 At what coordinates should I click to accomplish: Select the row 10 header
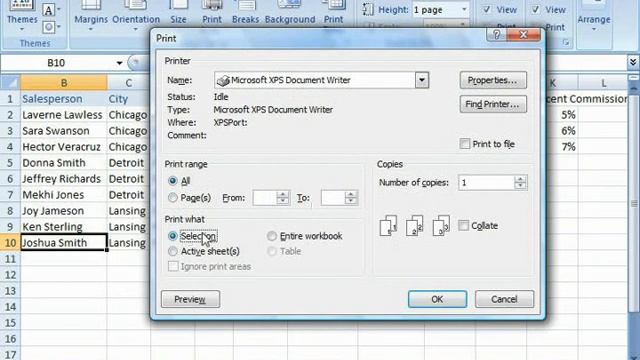10,243
